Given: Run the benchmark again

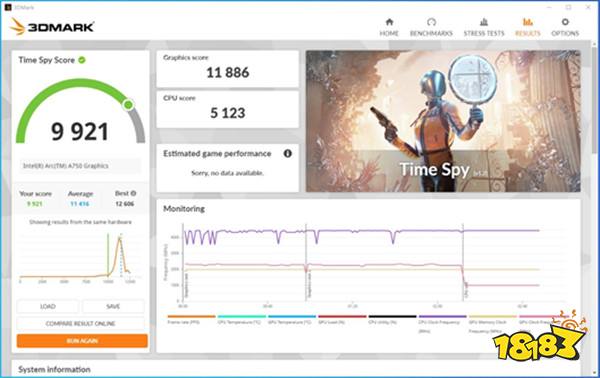Looking at the screenshot, I should (x=82, y=341).
